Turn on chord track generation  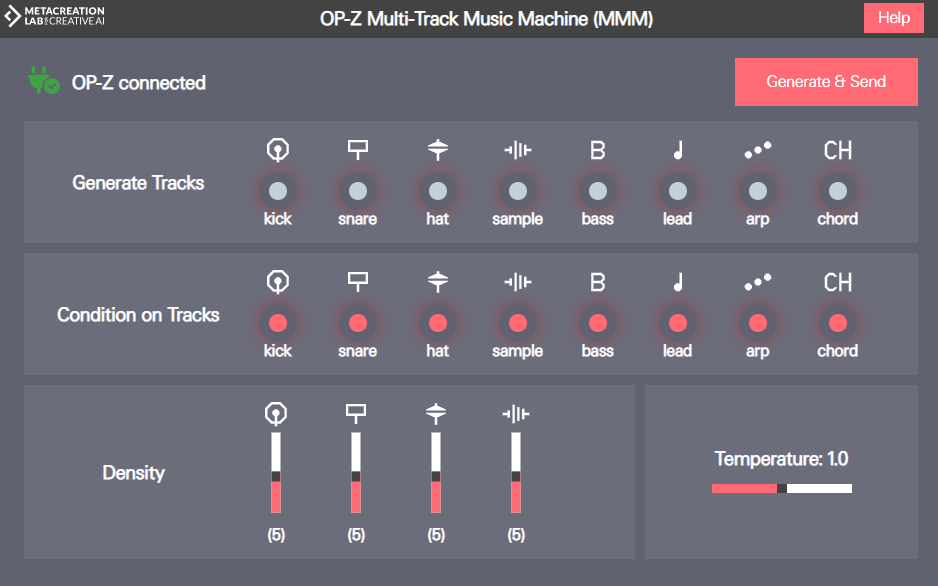click(838, 191)
